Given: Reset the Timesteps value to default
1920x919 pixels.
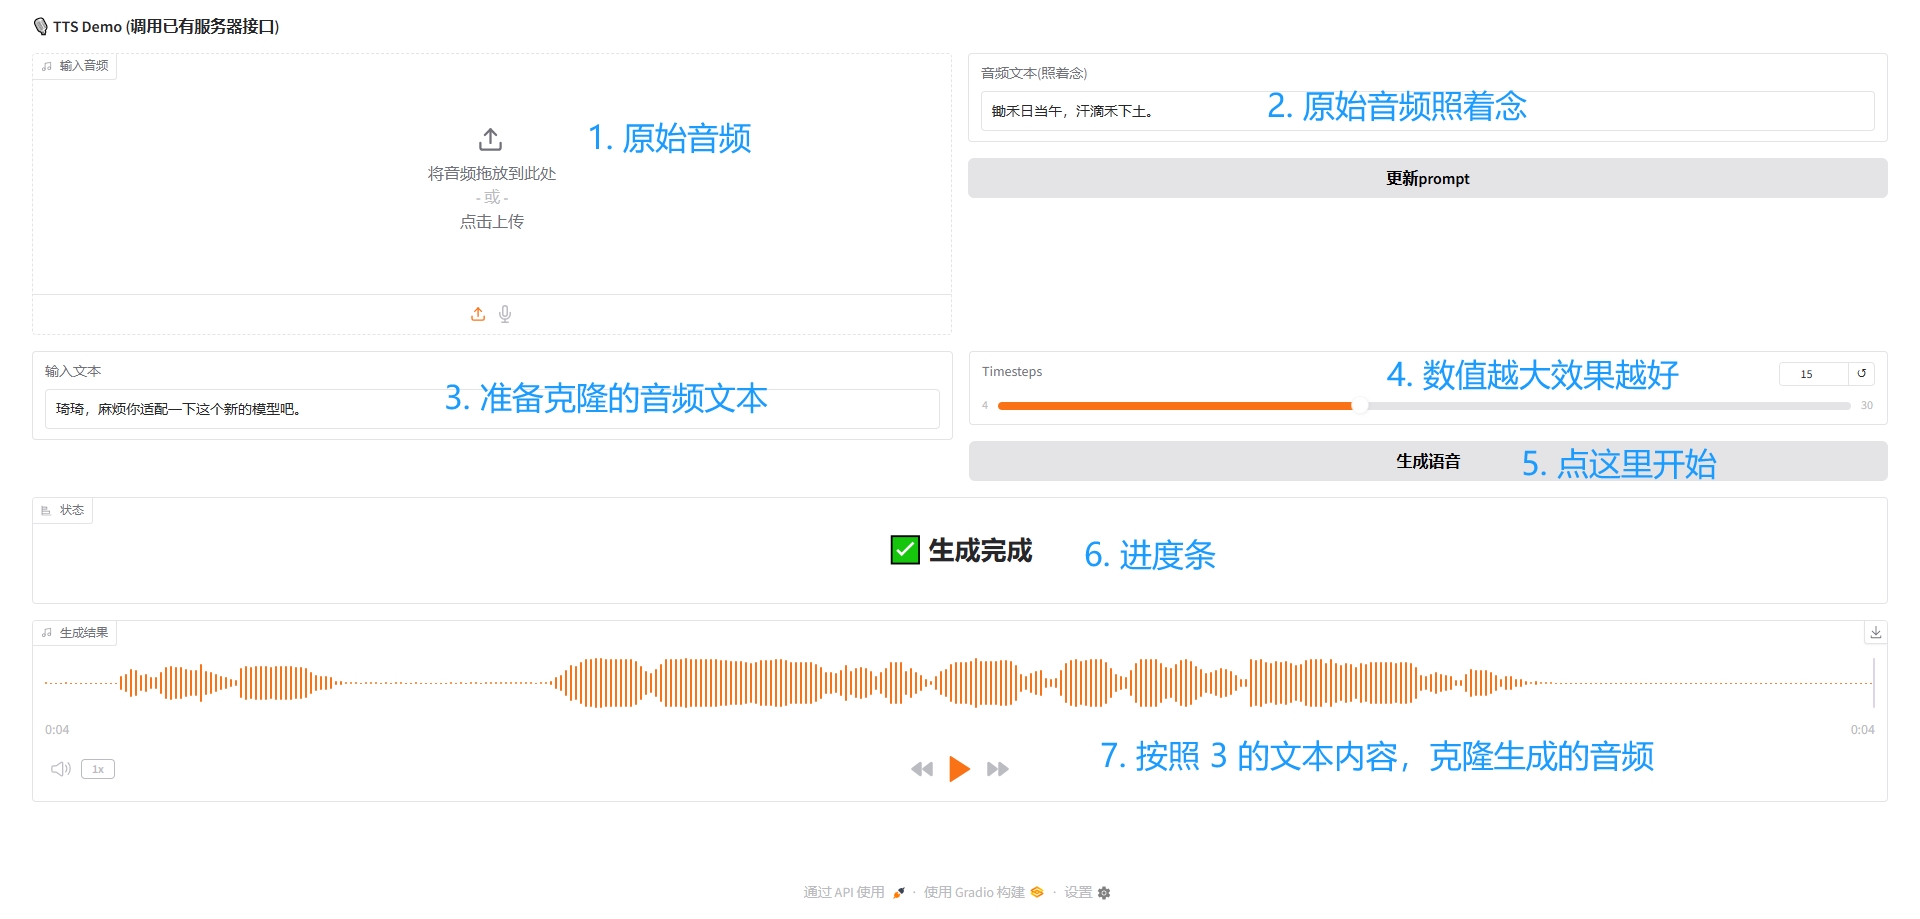Looking at the screenshot, I should [x=1861, y=374].
